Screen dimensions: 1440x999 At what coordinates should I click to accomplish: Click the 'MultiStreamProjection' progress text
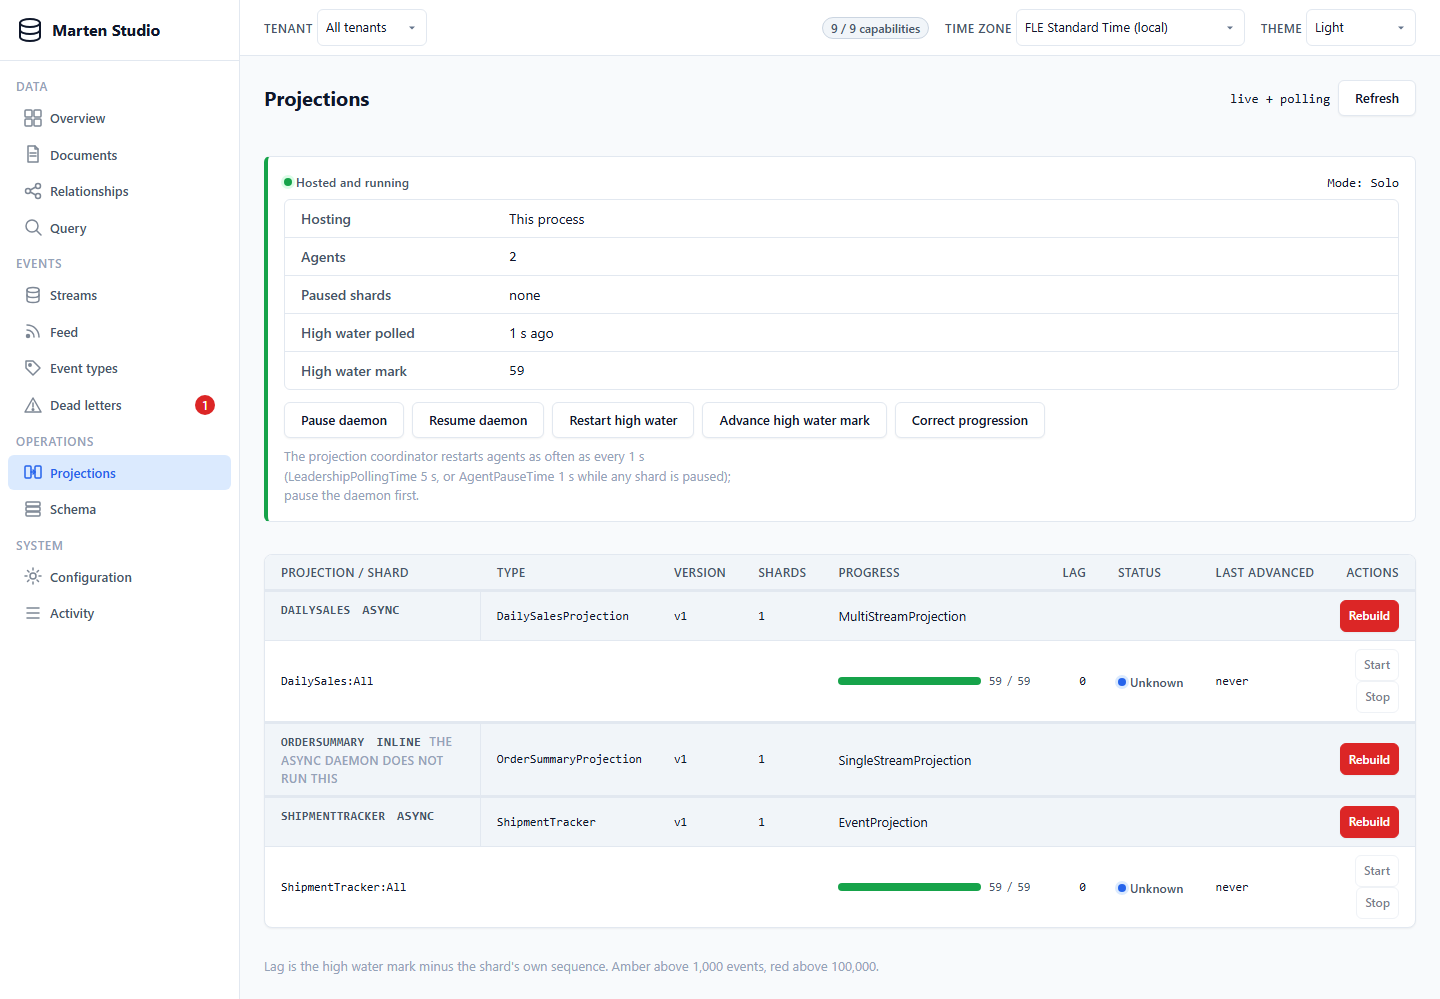902,616
